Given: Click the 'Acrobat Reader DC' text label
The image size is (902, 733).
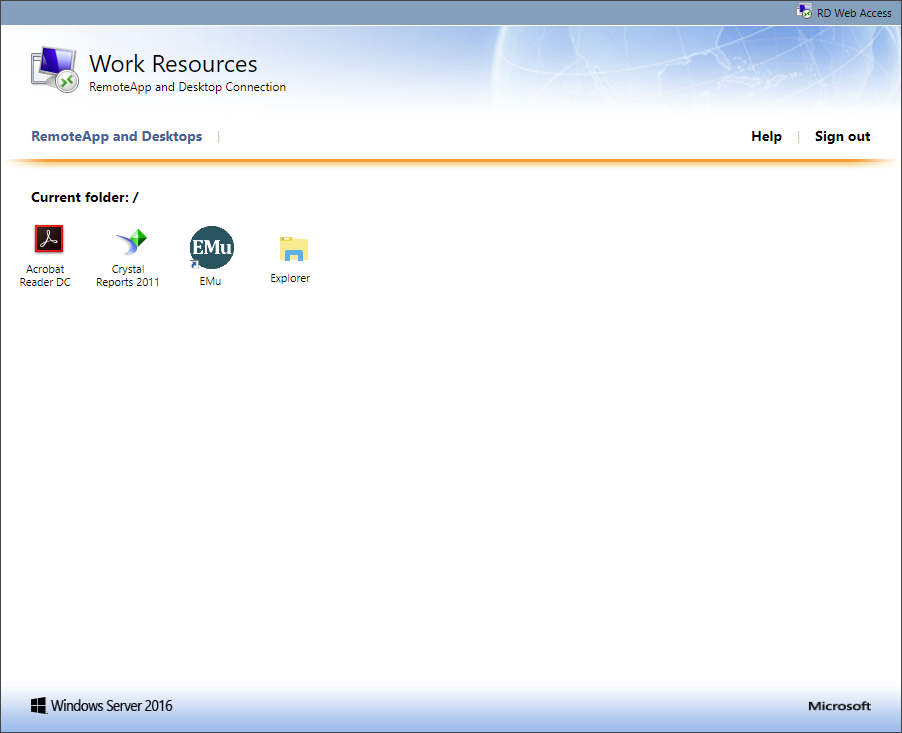Looking at the screenshot, I should pyautogui.click(x=45, y=276).
